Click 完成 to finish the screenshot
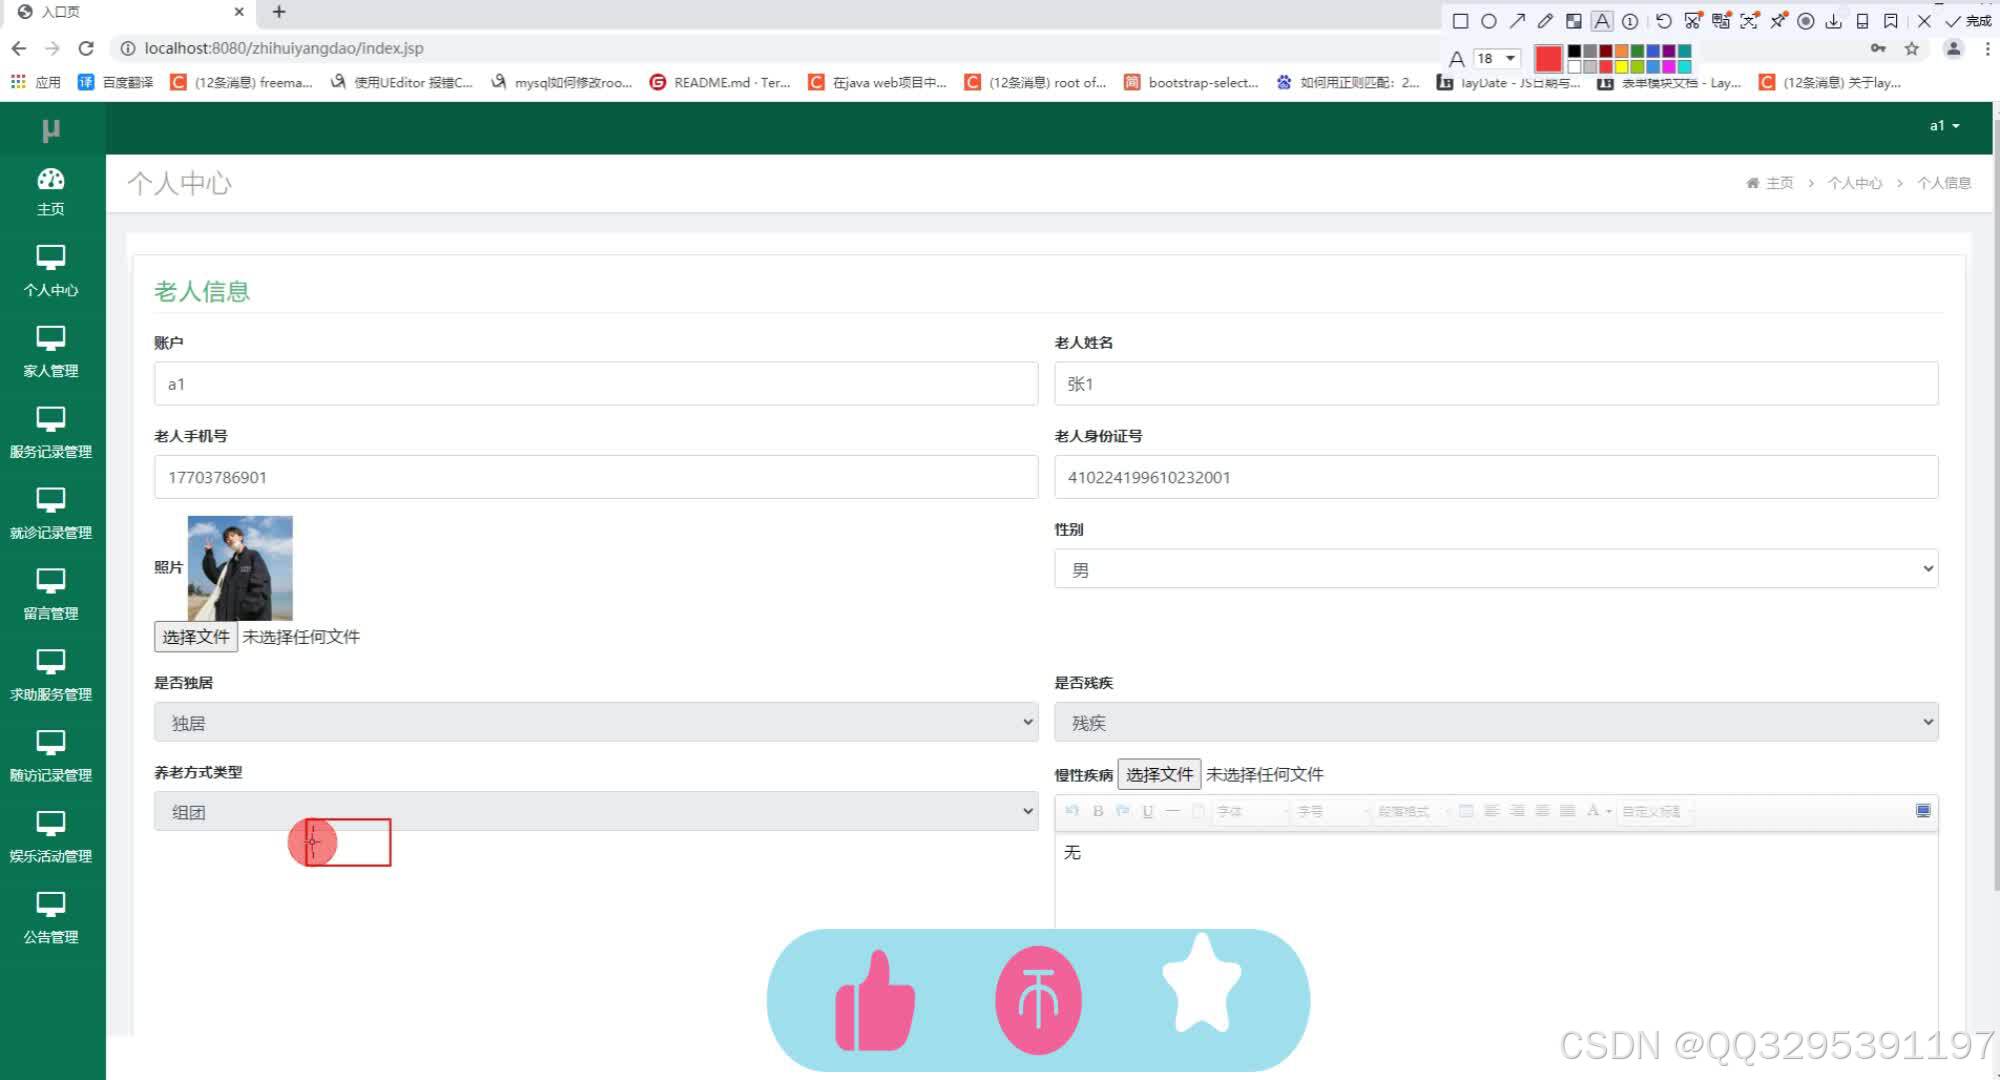Image resolution: width=2000 pixels, height=1080 pixels. [x=1968, y=21]
